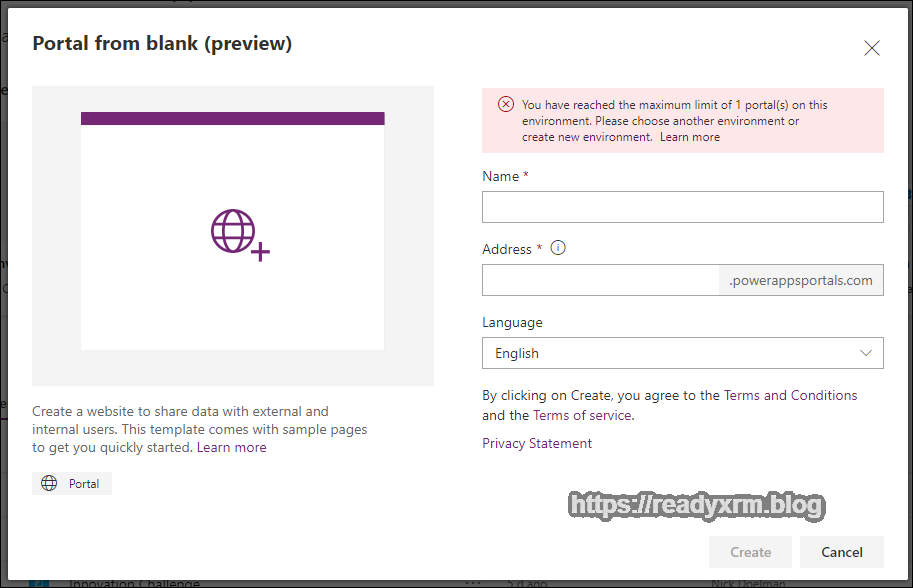The height and width of the screenshot is (588, 913).
Task: Click inside the Name input field
Action: [683, 207]
